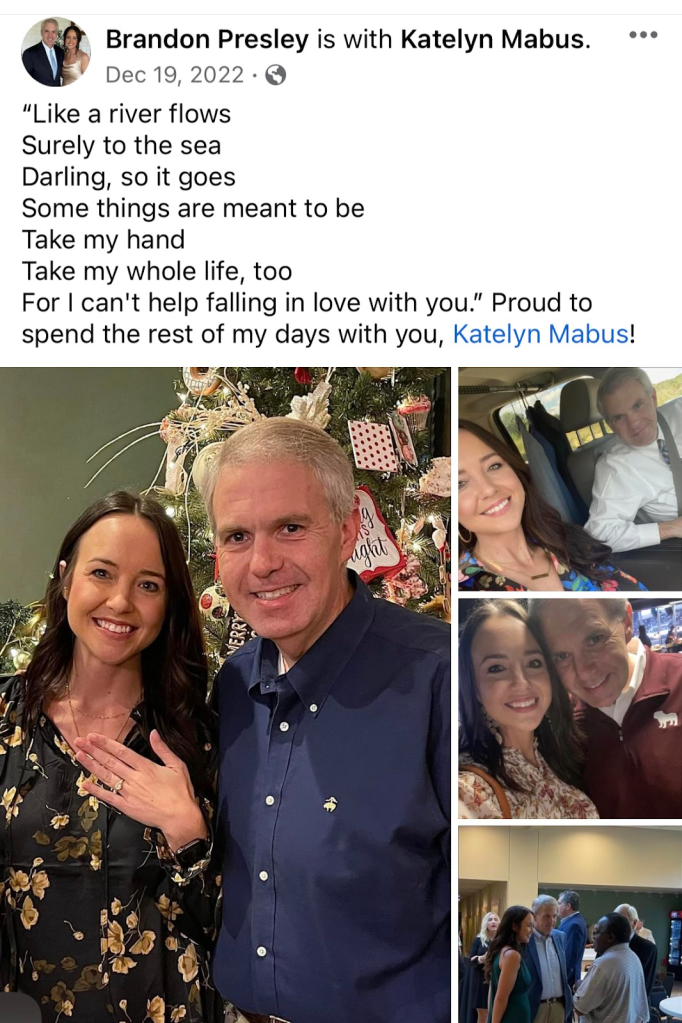Image resolution: width=682 pixels, height=1023 pixels.
Task: Tap the 'Take my whole life, too' line
Action: (x=157, y=271)
